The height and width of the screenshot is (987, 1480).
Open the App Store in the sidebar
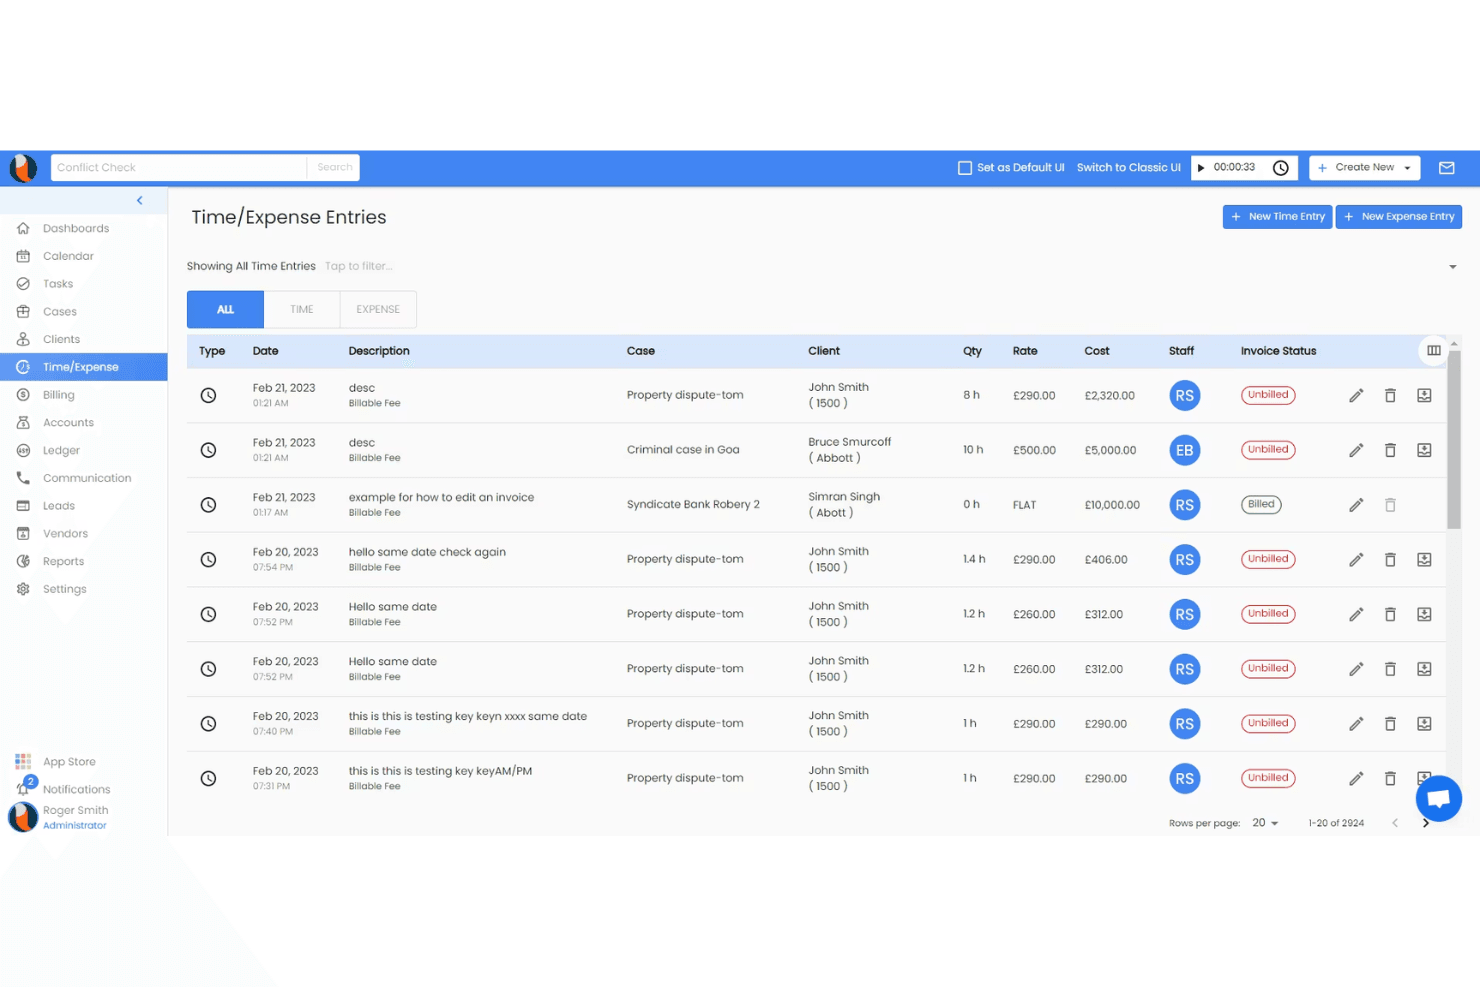pos(69,762)
